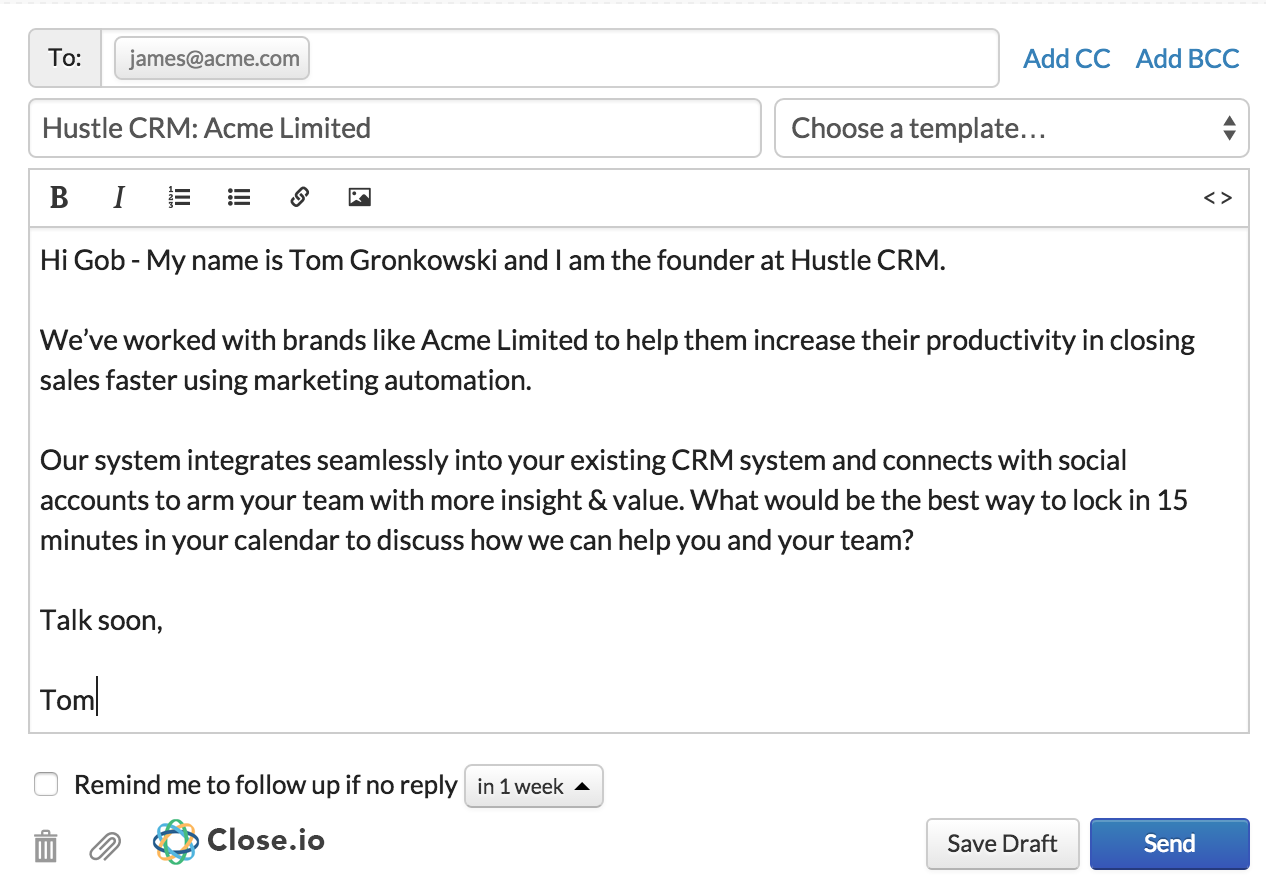
Task: Enable the follow-up reminder checkbox
Action: coord(46,785)
